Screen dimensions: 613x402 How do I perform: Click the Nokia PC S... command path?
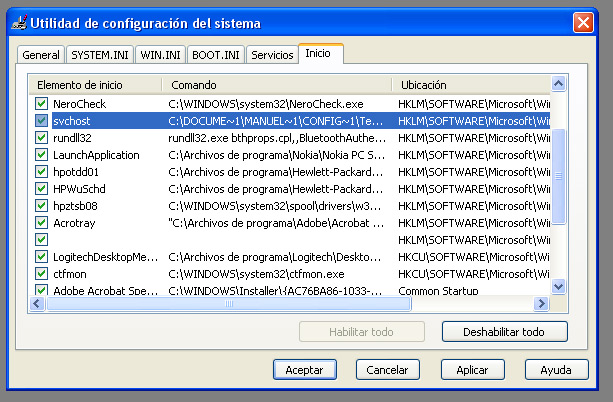click(276, 155)
